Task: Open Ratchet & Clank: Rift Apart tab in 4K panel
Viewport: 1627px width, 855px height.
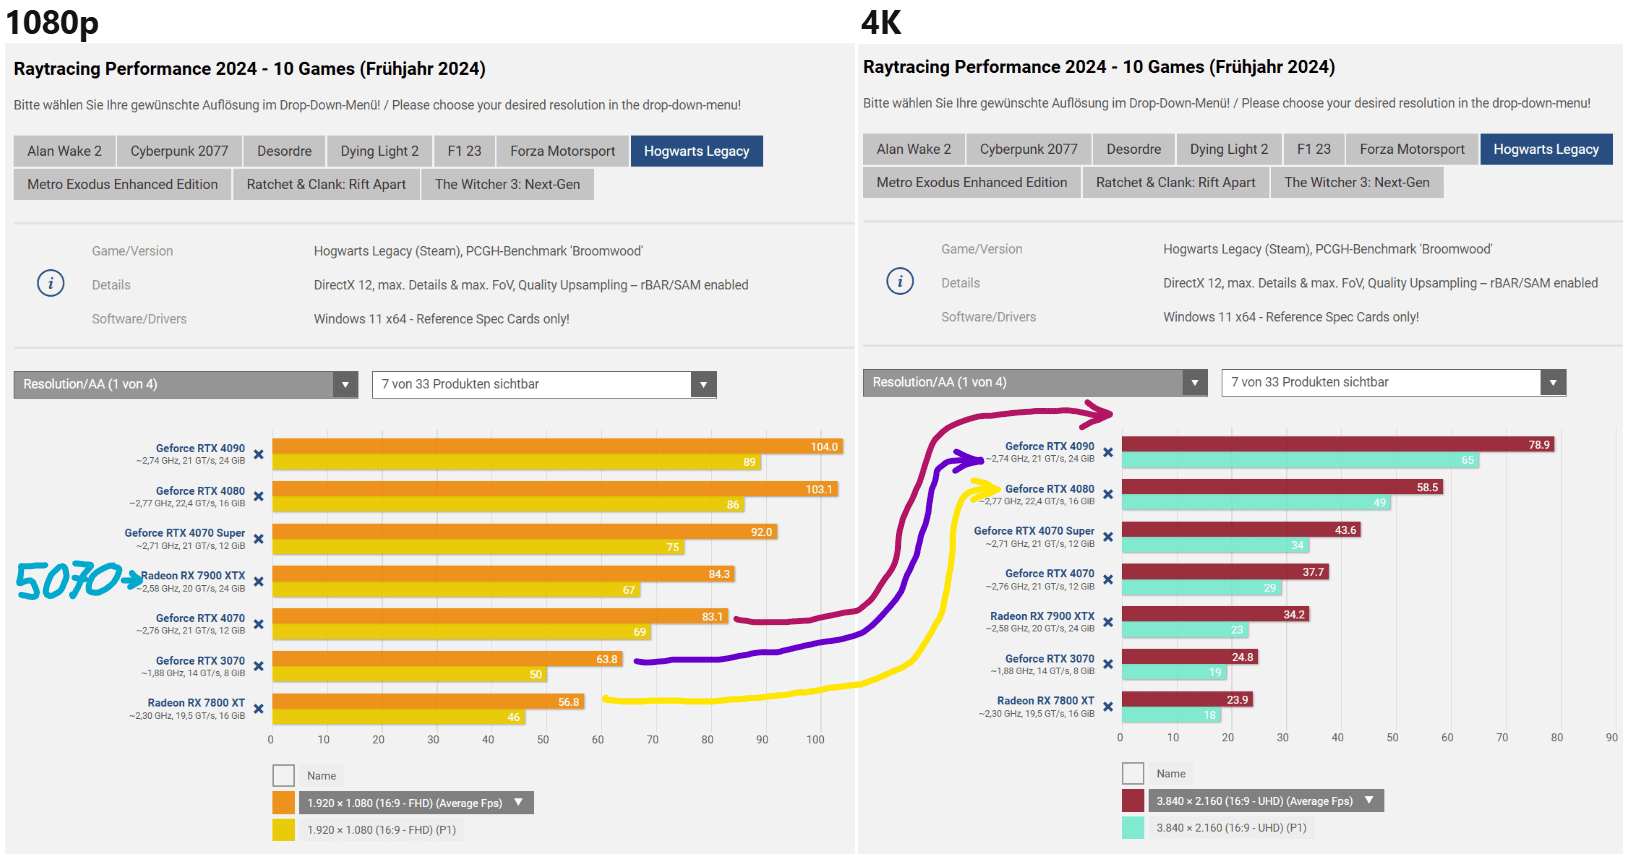Action: [x=1176, y=183]
